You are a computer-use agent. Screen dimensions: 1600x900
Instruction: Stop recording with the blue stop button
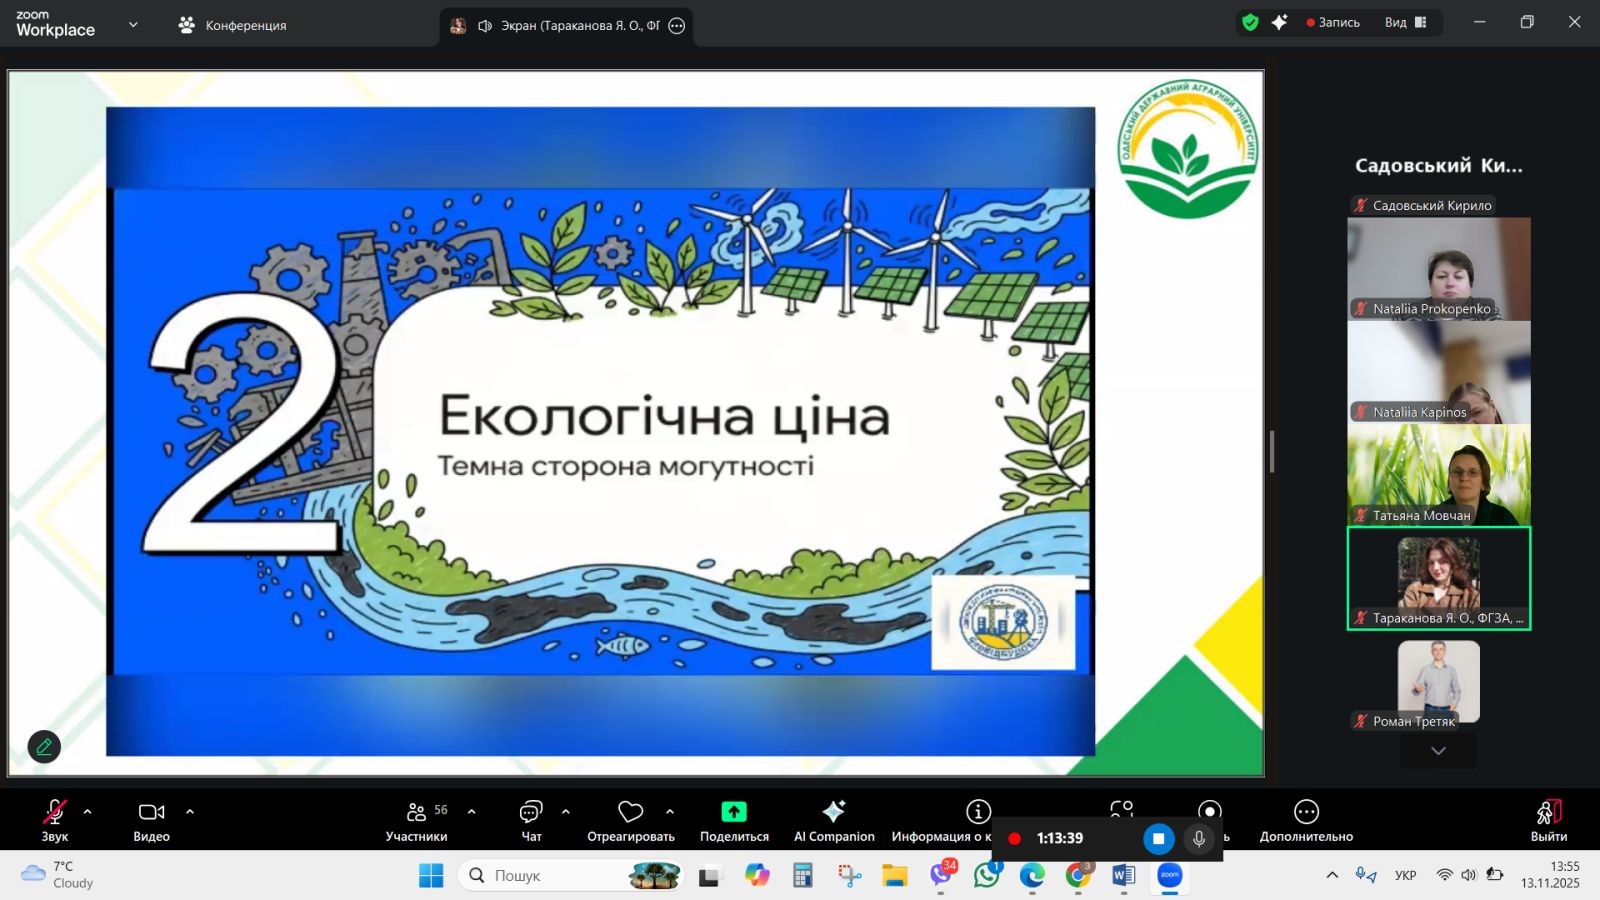click(1158, 838)
